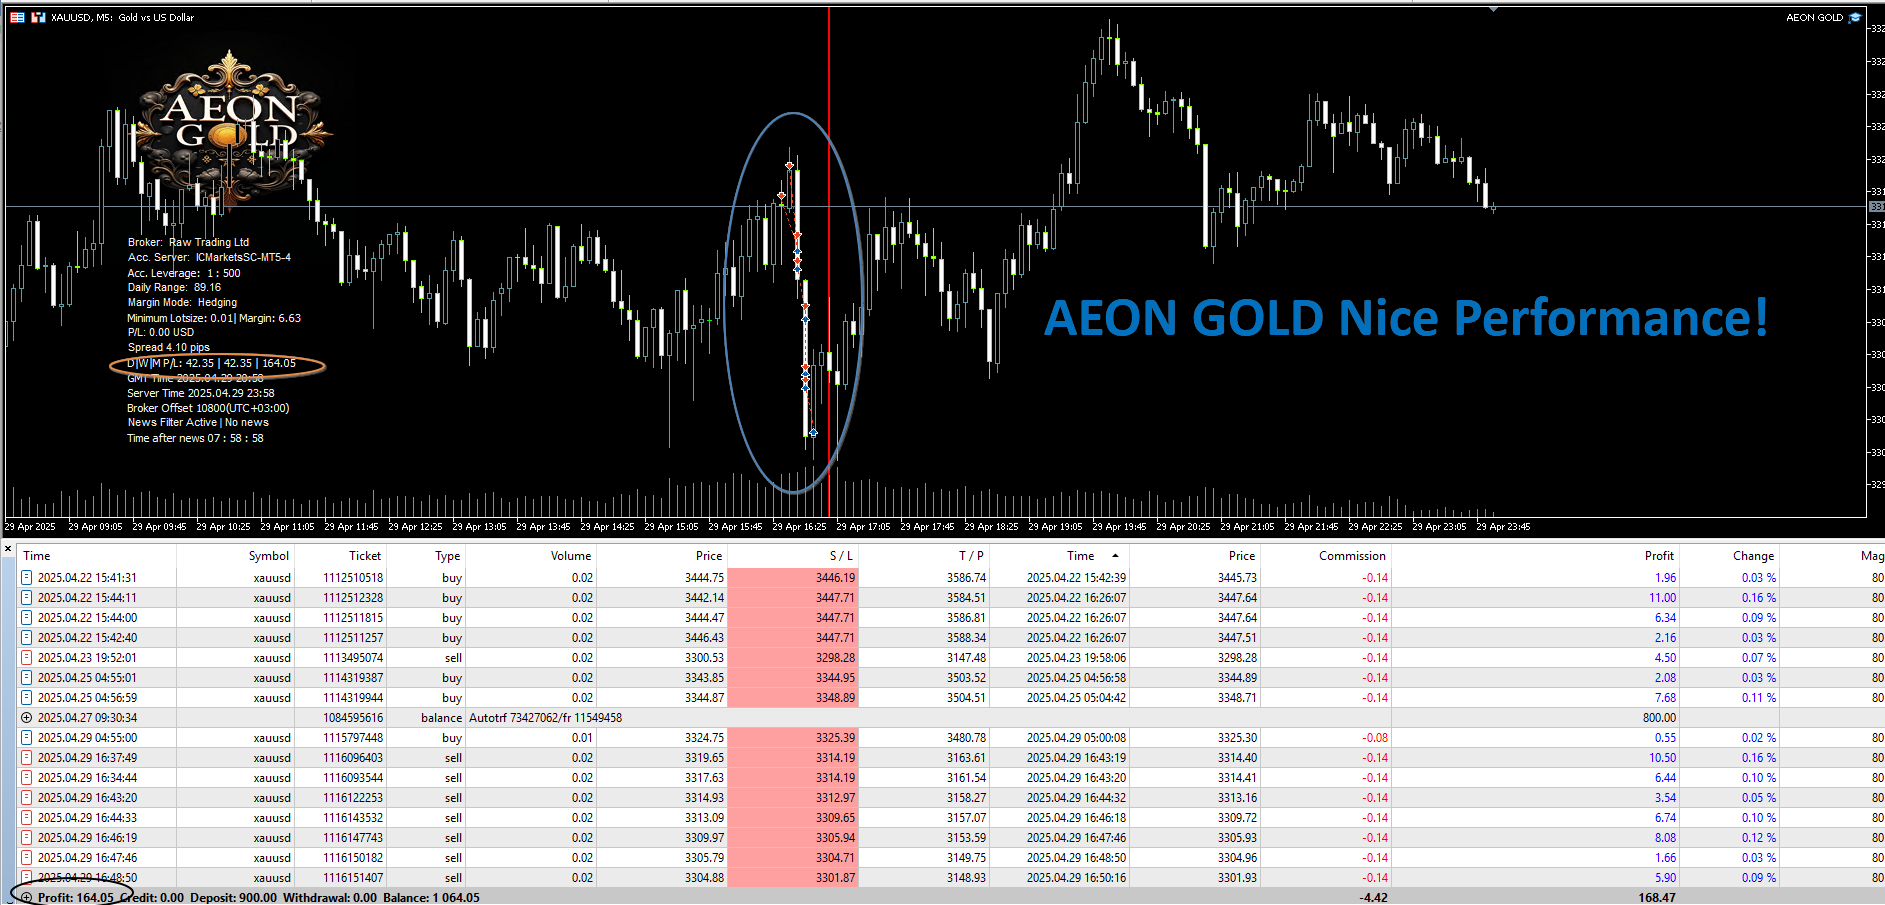Click Deposit: 900.00 in summary row
This screenshot has height=905, width=1885.
point(233,898)
